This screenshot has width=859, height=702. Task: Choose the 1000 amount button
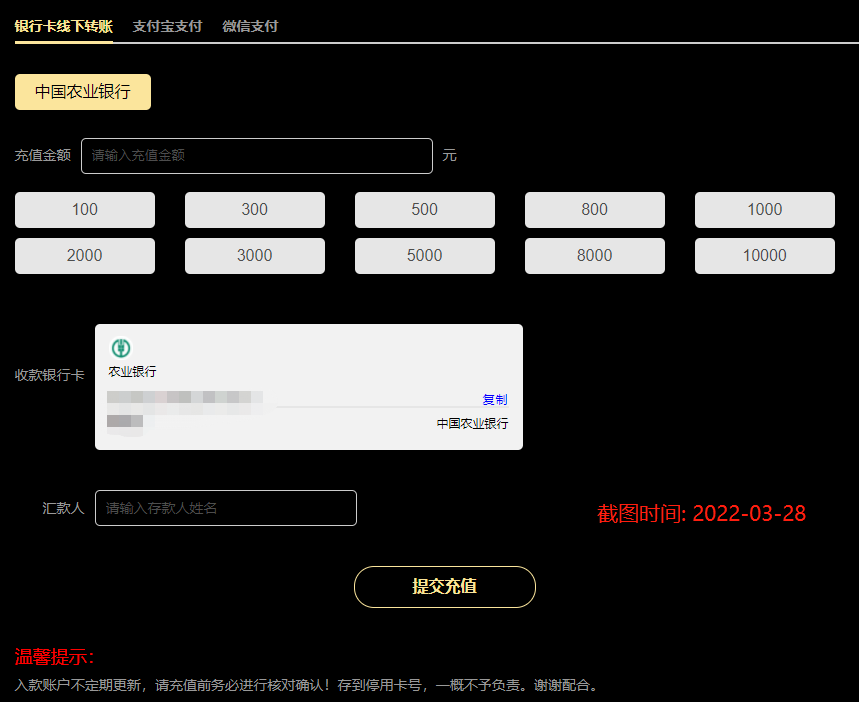(765, 210)
